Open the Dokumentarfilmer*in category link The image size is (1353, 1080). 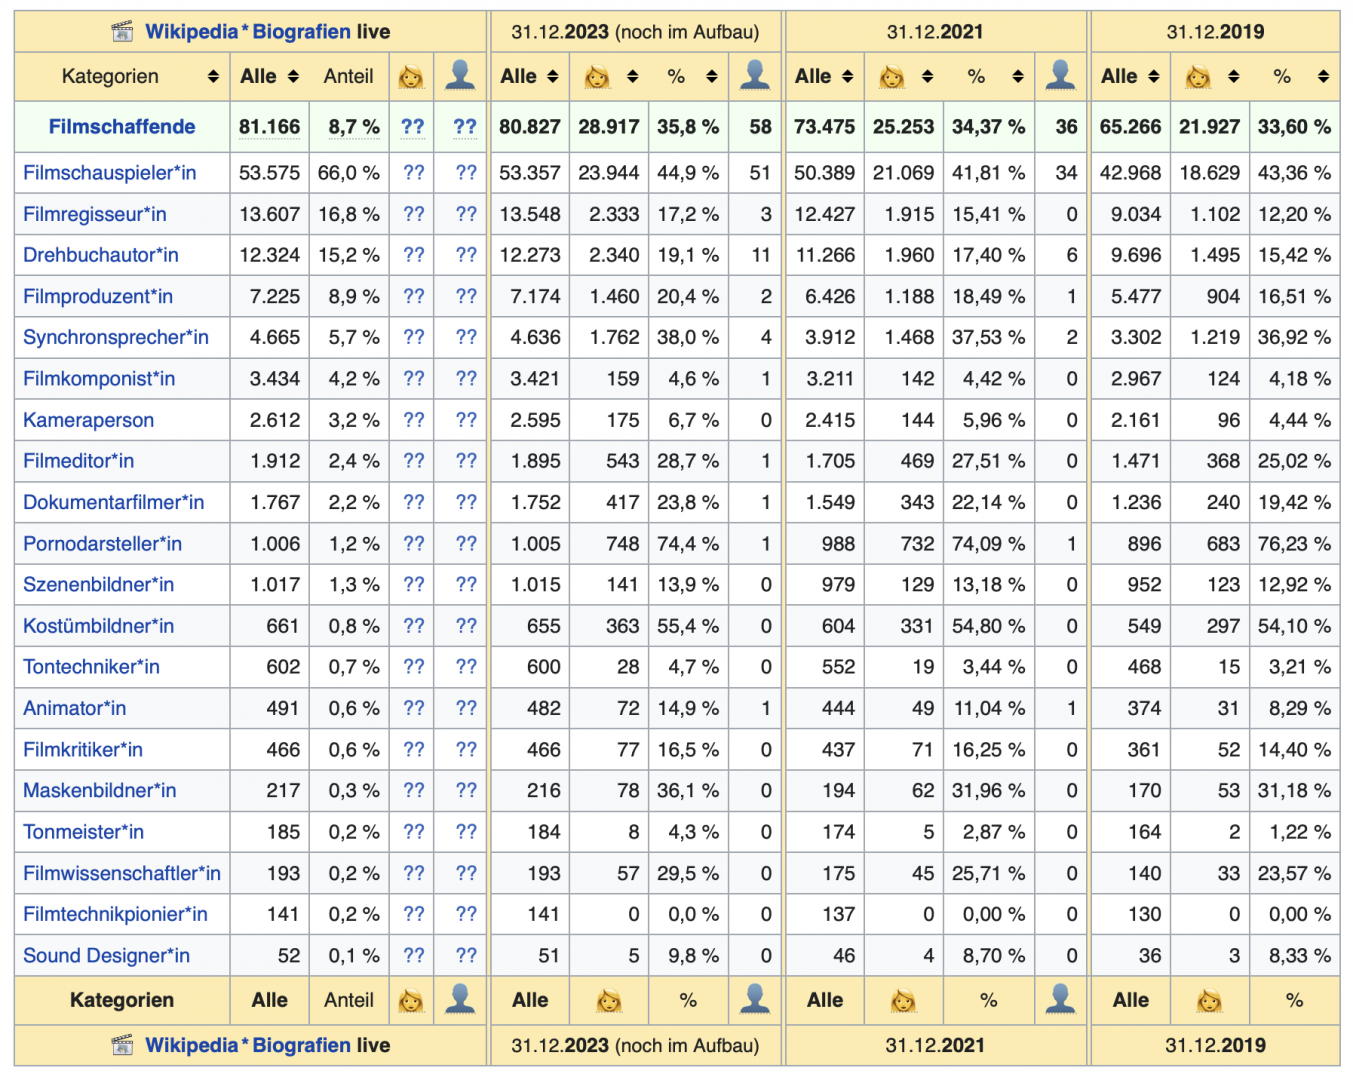tap(114, 503)
